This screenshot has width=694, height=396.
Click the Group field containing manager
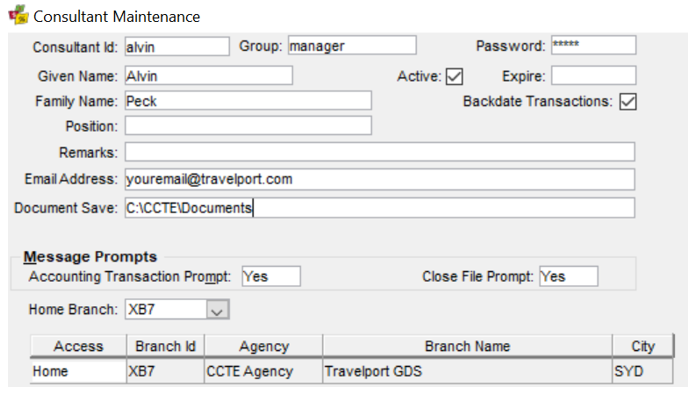click(352, 46)
